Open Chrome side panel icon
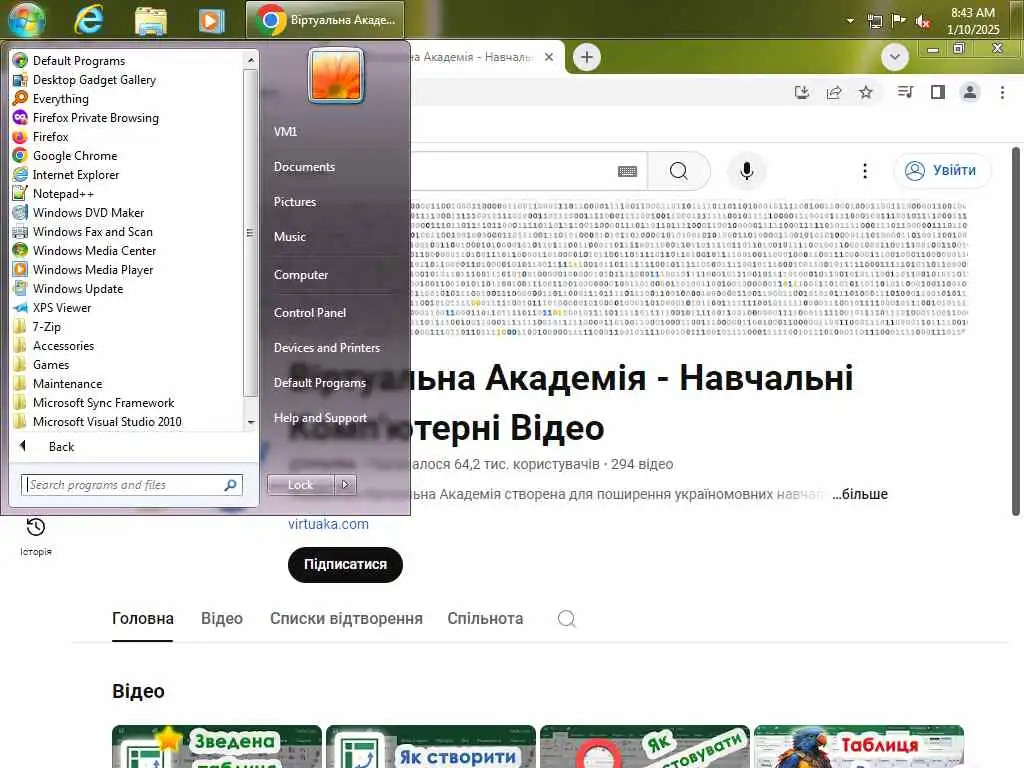The height and width of the screenshot is (768, 1024). pyautogui.click(x=938, y=92)
